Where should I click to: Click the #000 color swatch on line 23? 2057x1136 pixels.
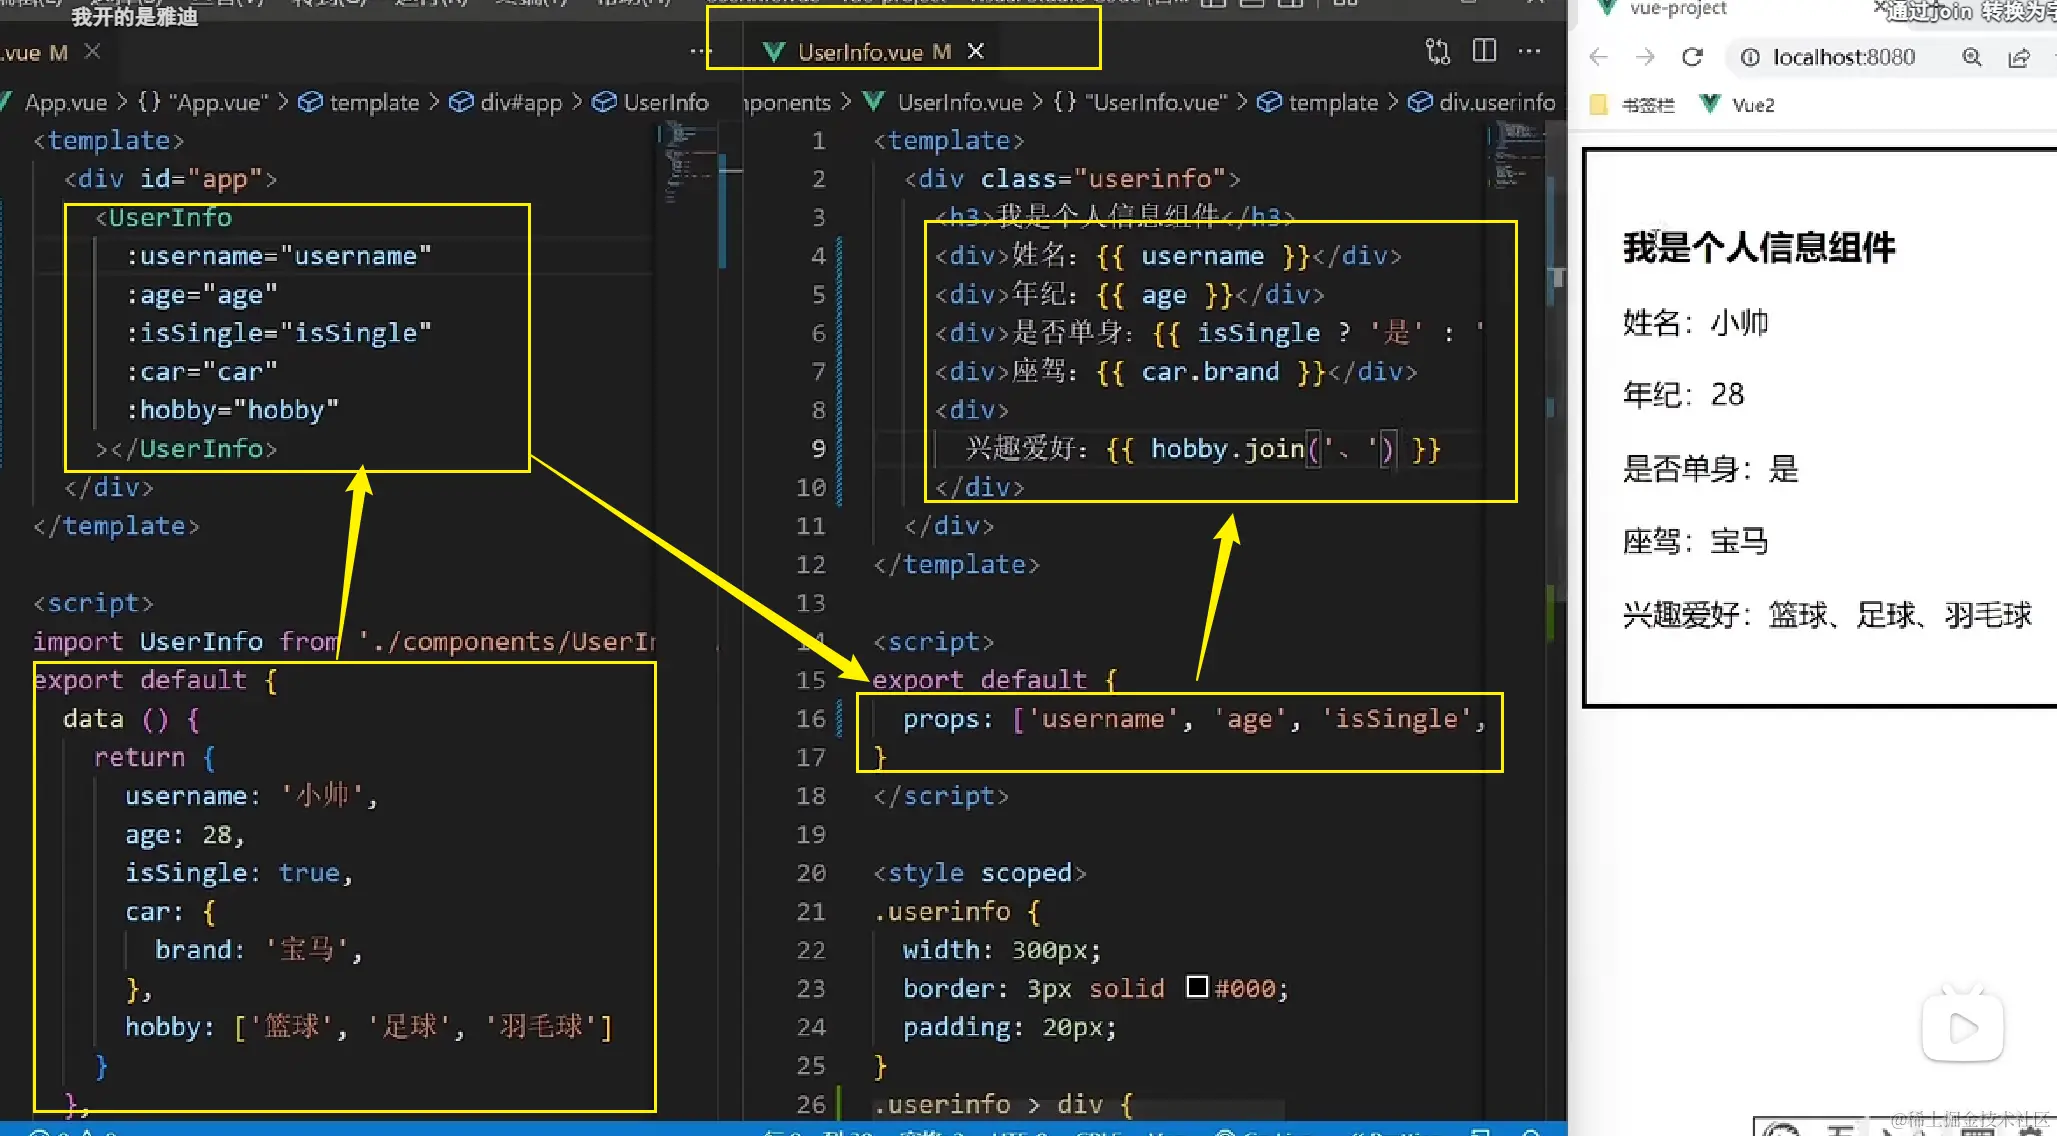[1197, 987]
